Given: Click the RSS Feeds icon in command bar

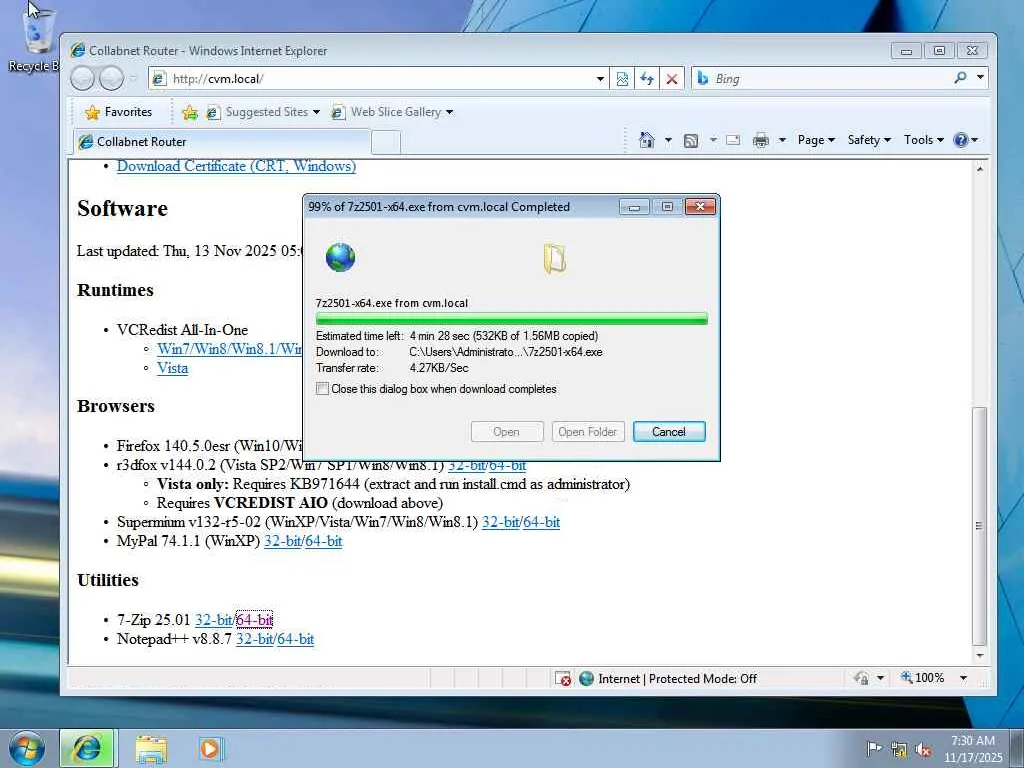Looking at the screenshot, I should click(691, 140).
